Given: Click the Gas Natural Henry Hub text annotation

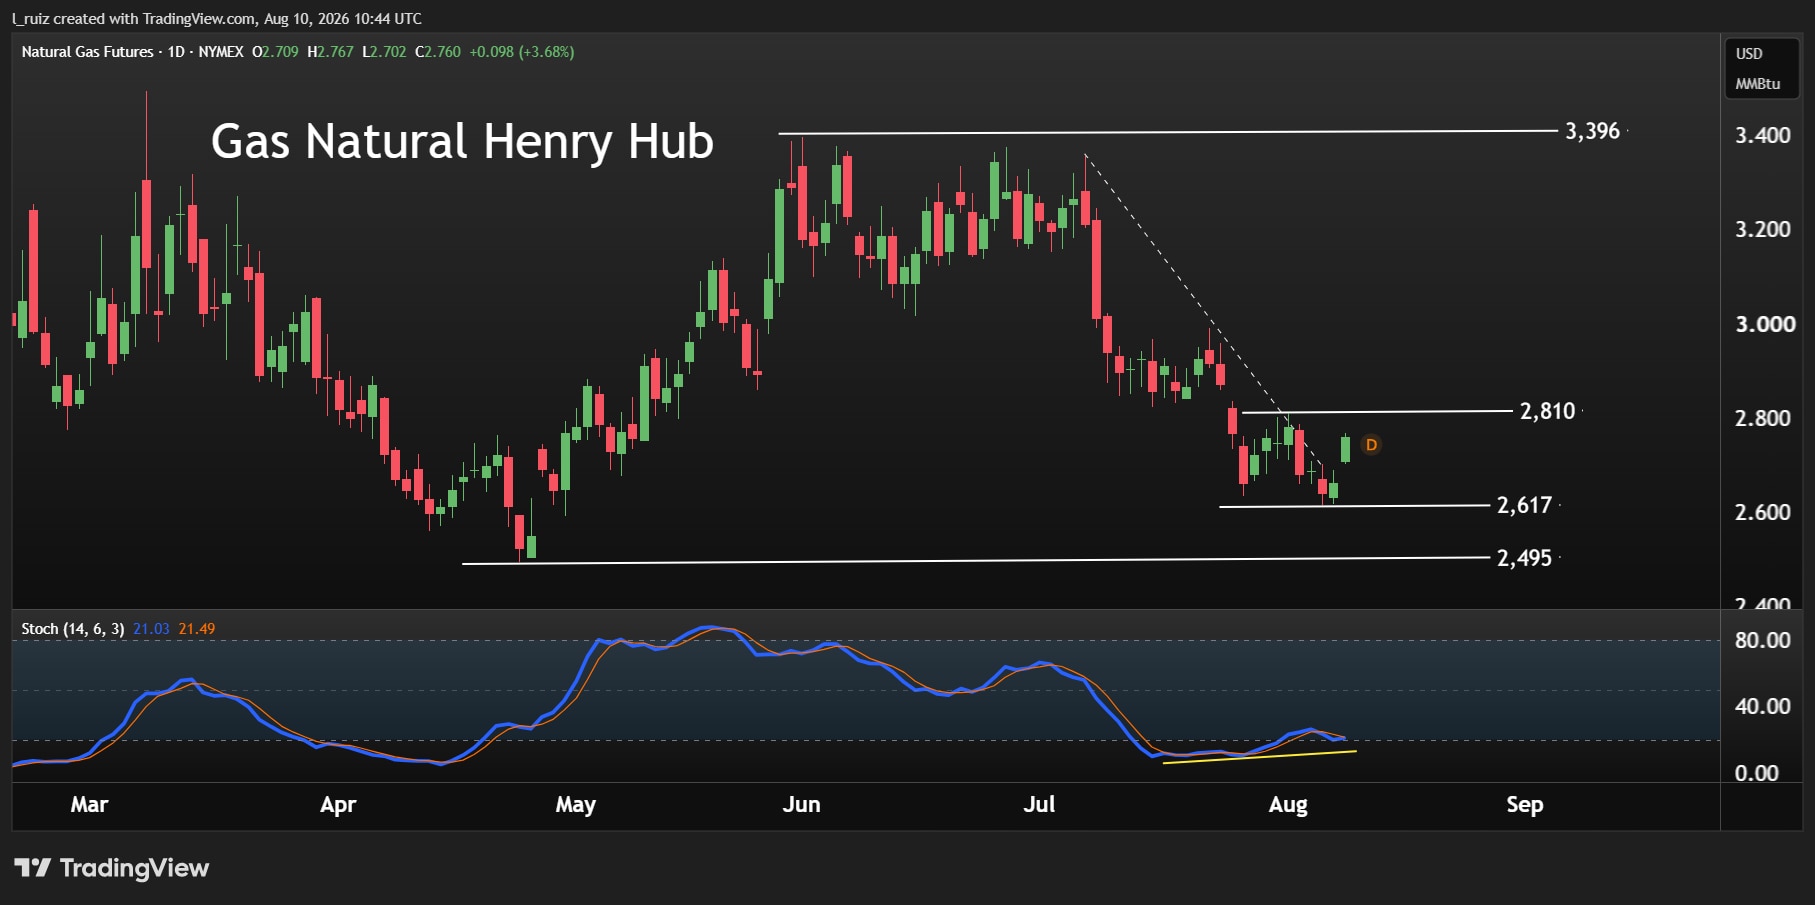Looking at the screenshot, I should pyautogui.click(x=462, y=141).
